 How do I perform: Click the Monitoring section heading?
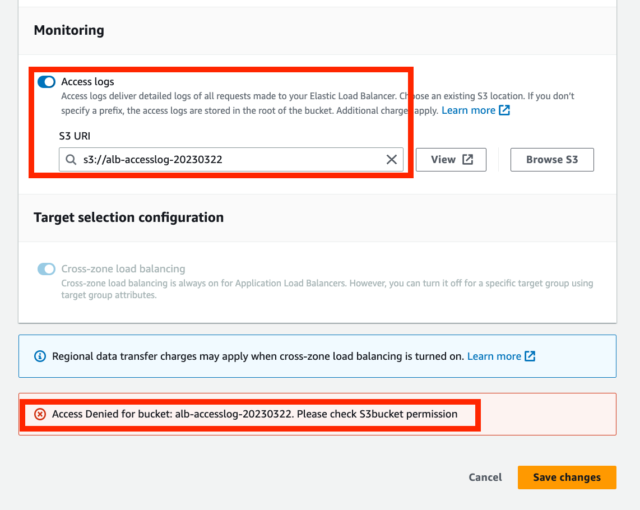point(69,30)
